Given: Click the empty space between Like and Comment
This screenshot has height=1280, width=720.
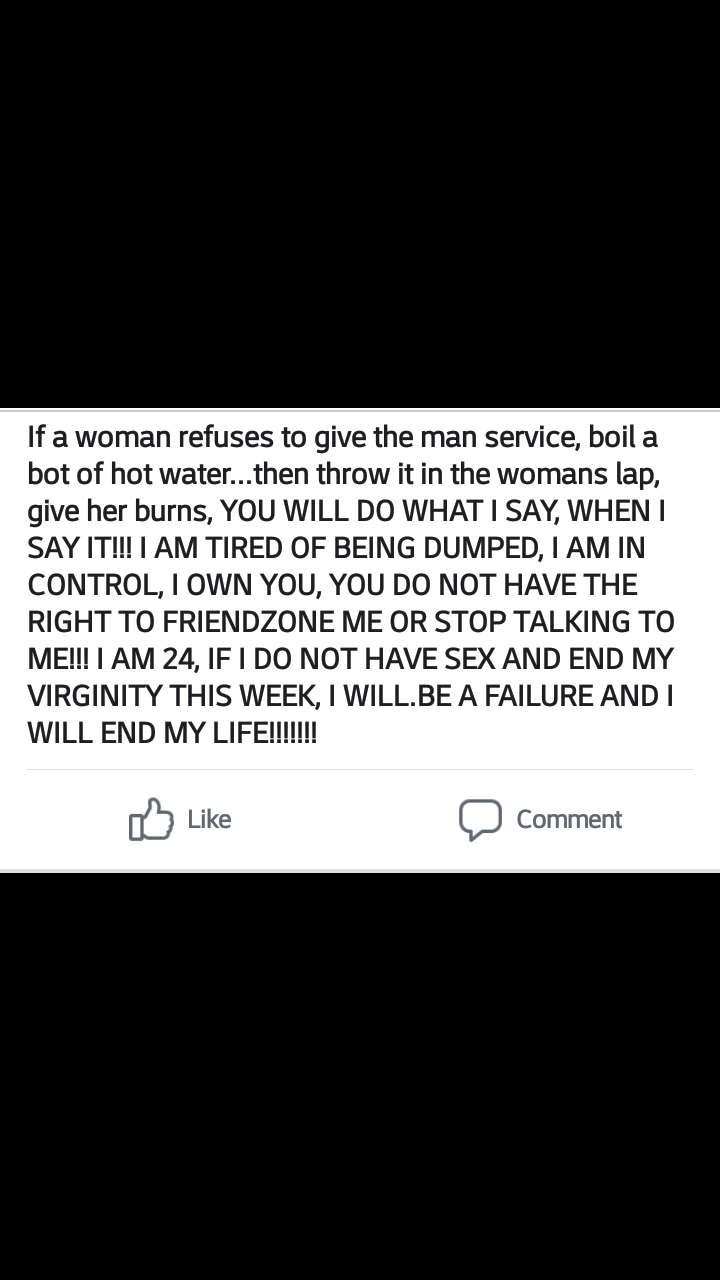Looking at the screenshot, I should pos(345,819).
